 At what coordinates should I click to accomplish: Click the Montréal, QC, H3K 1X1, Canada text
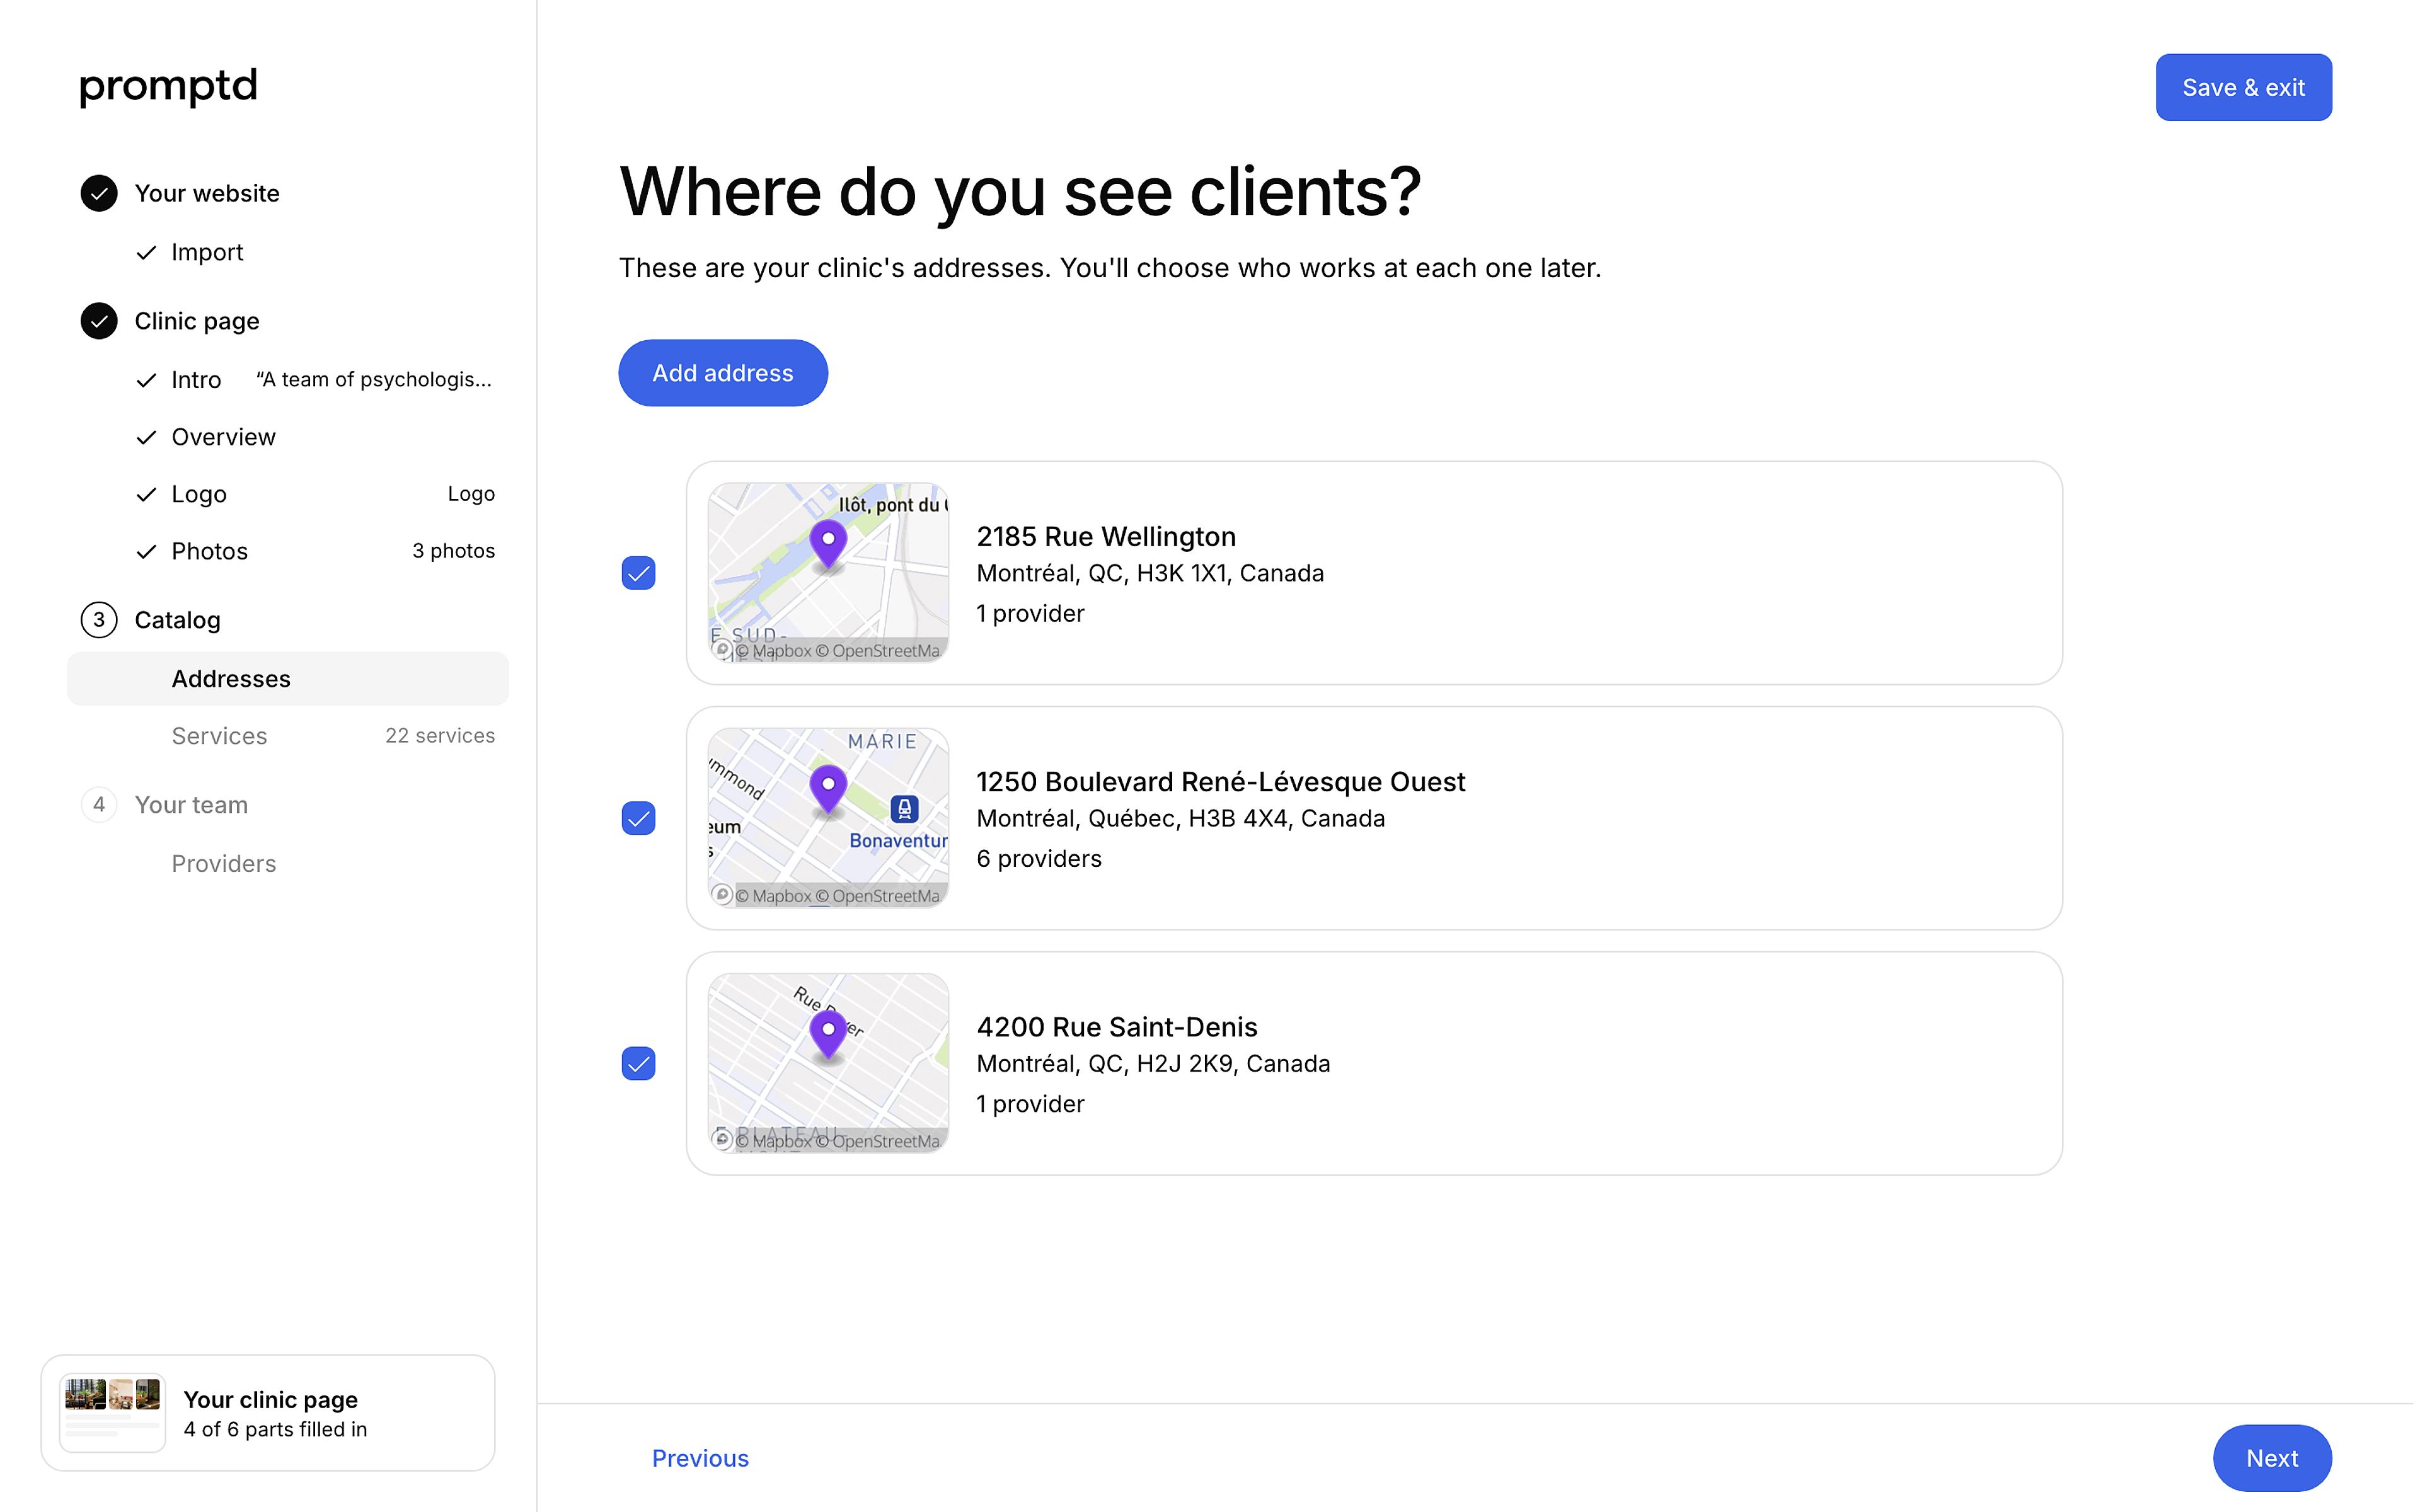coord(1150,574)
